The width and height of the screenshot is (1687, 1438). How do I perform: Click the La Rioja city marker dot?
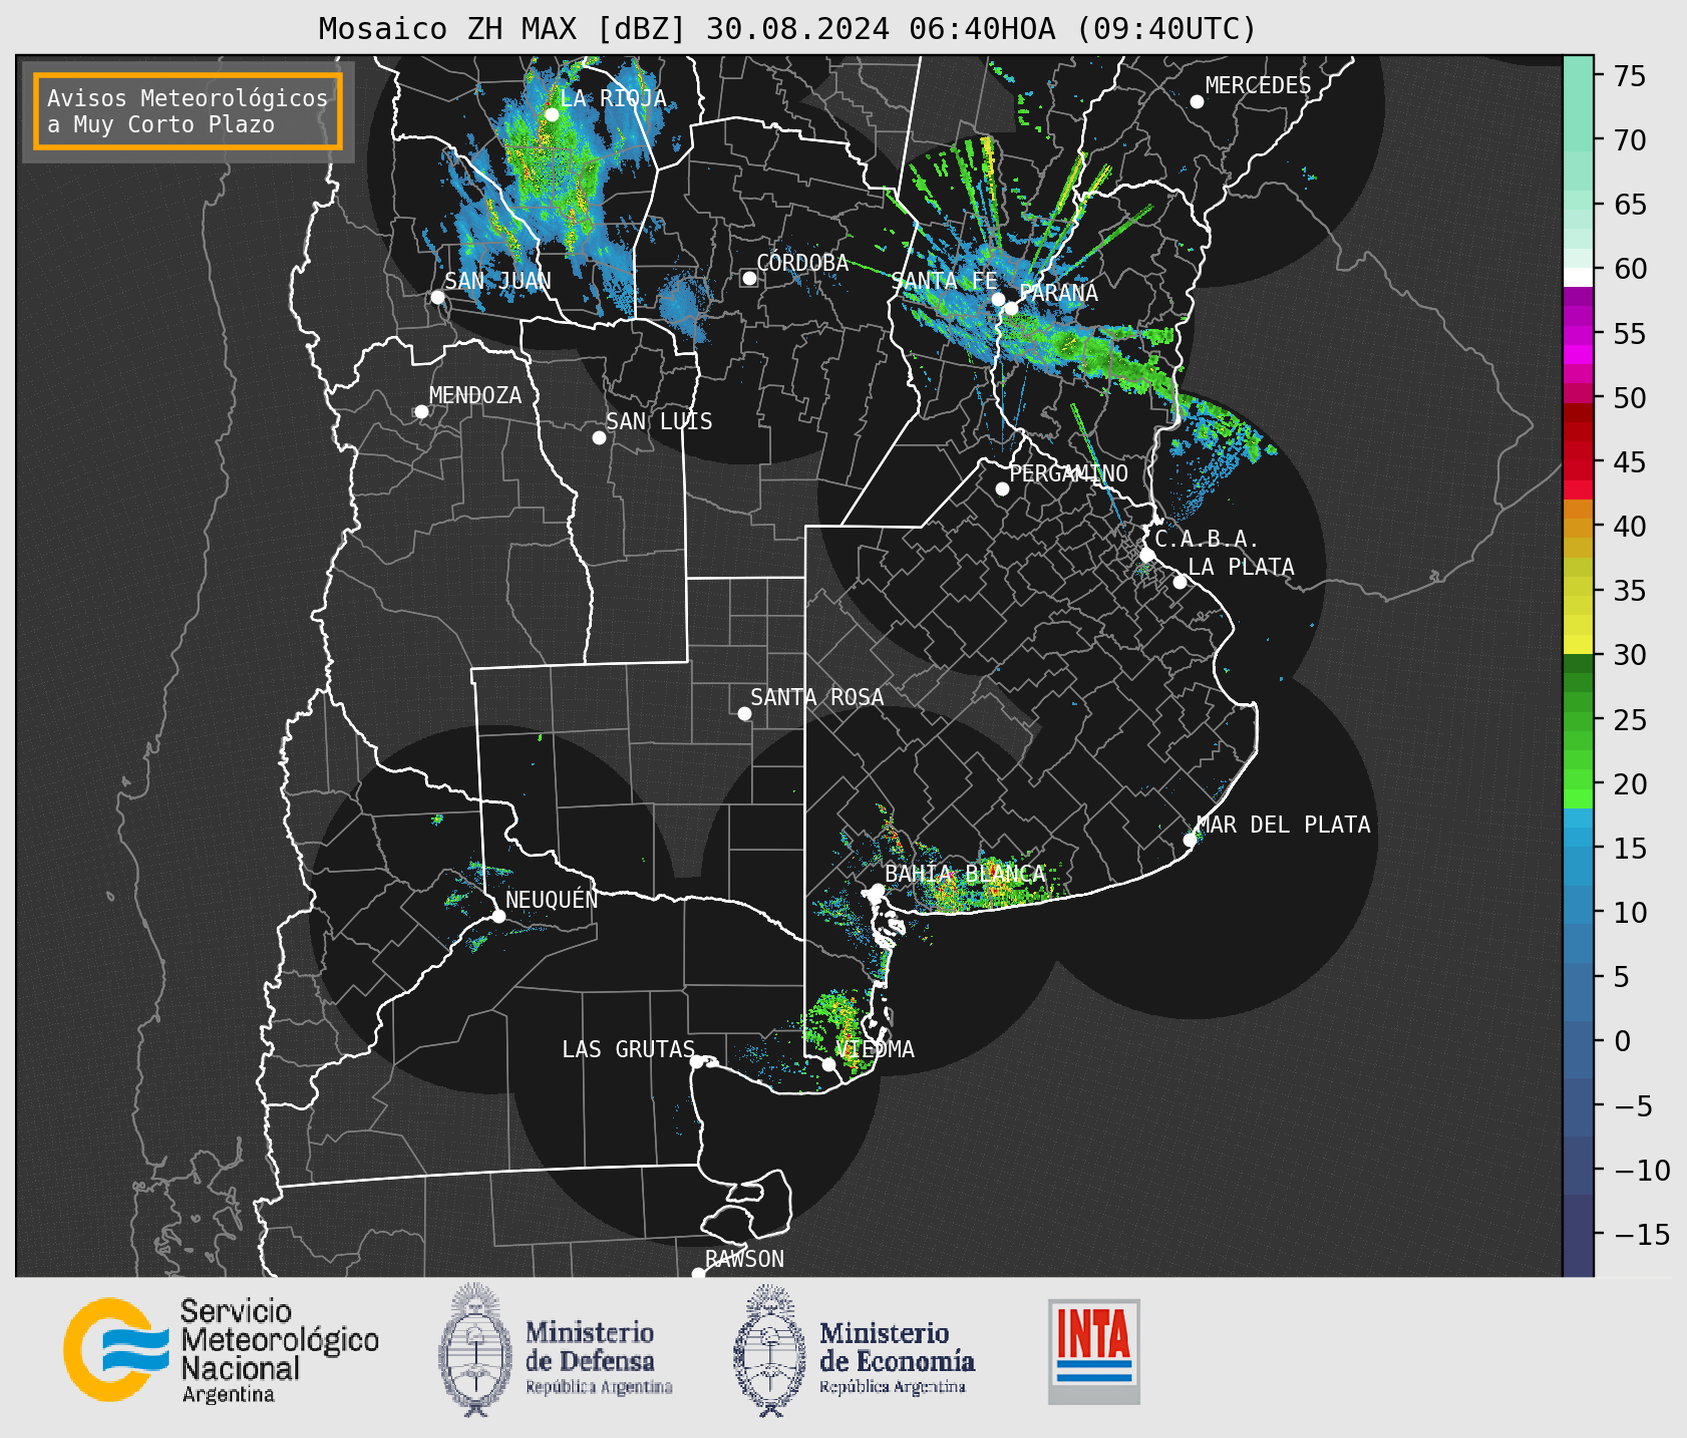pyautogui.click(x=551, y=115)
